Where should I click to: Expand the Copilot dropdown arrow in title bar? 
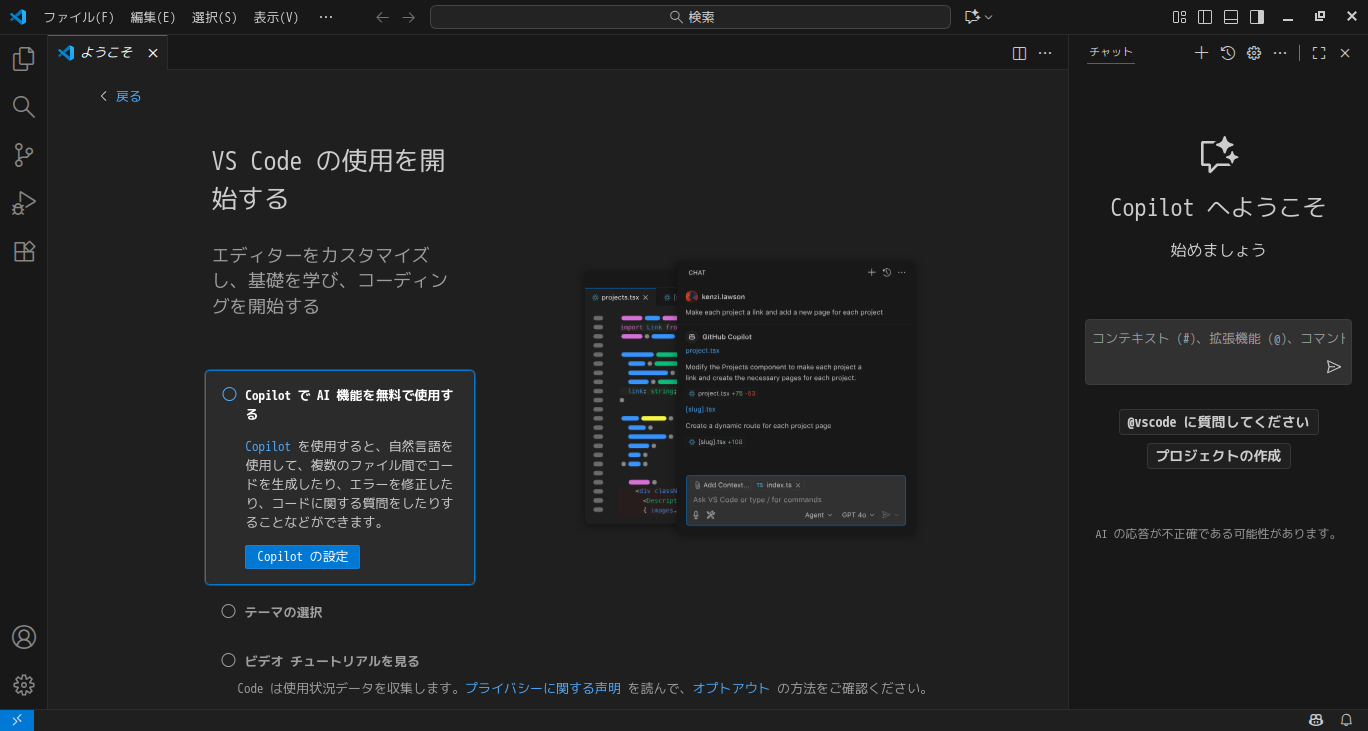click(x=990, y=17)
